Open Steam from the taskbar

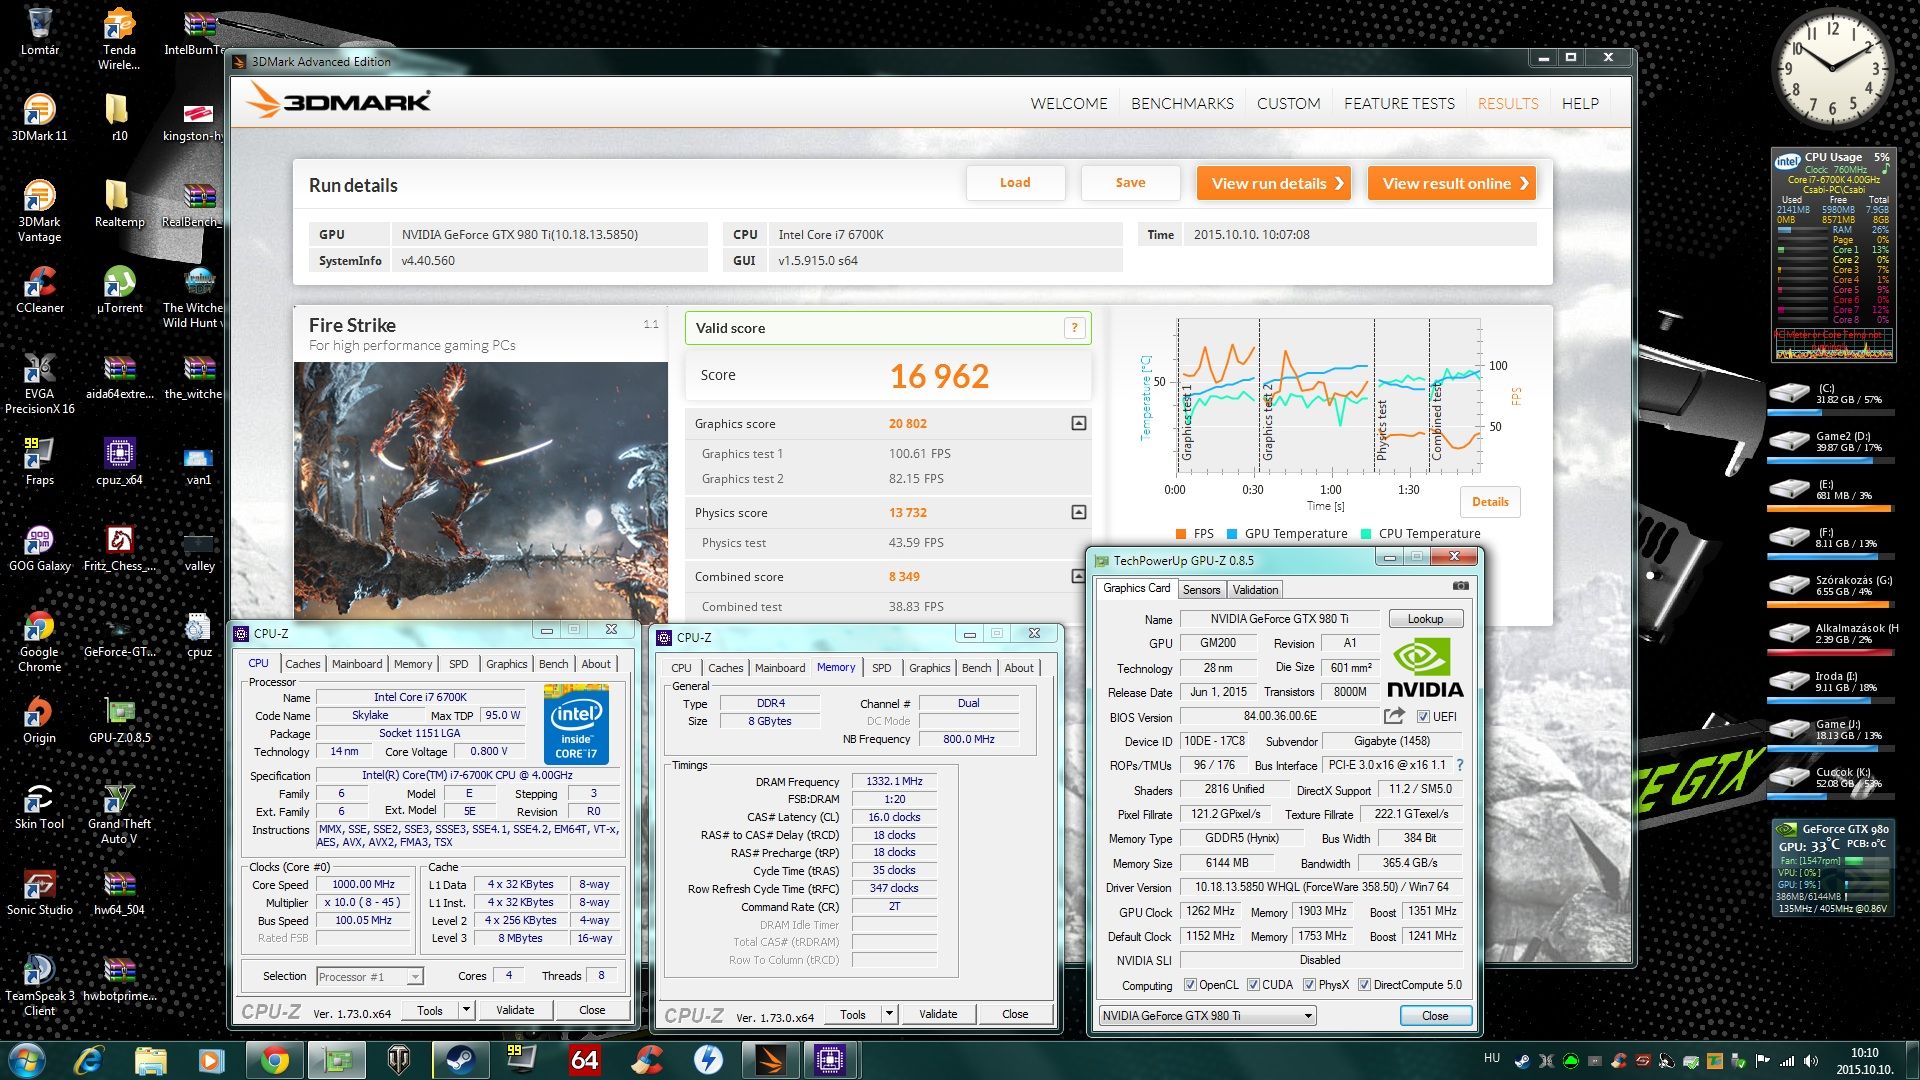(x=460, y=1060)
